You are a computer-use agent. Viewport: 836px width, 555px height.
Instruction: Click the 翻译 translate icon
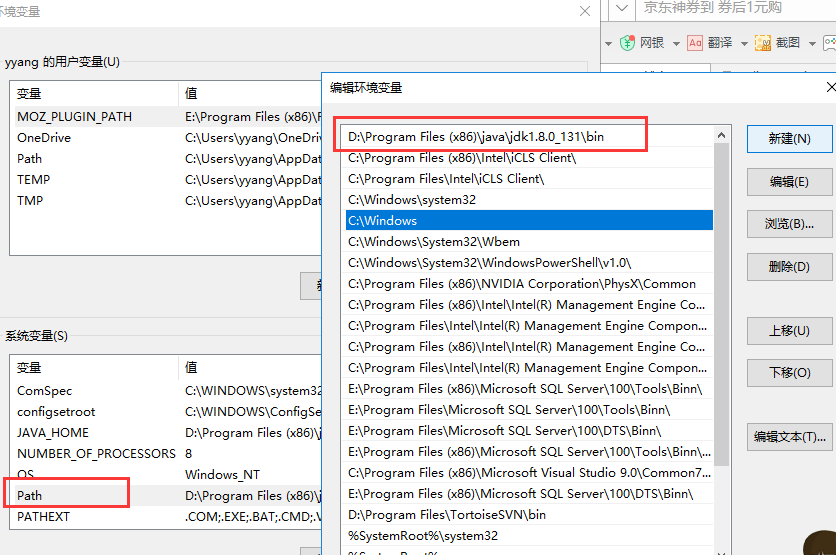tap(695, 43)
